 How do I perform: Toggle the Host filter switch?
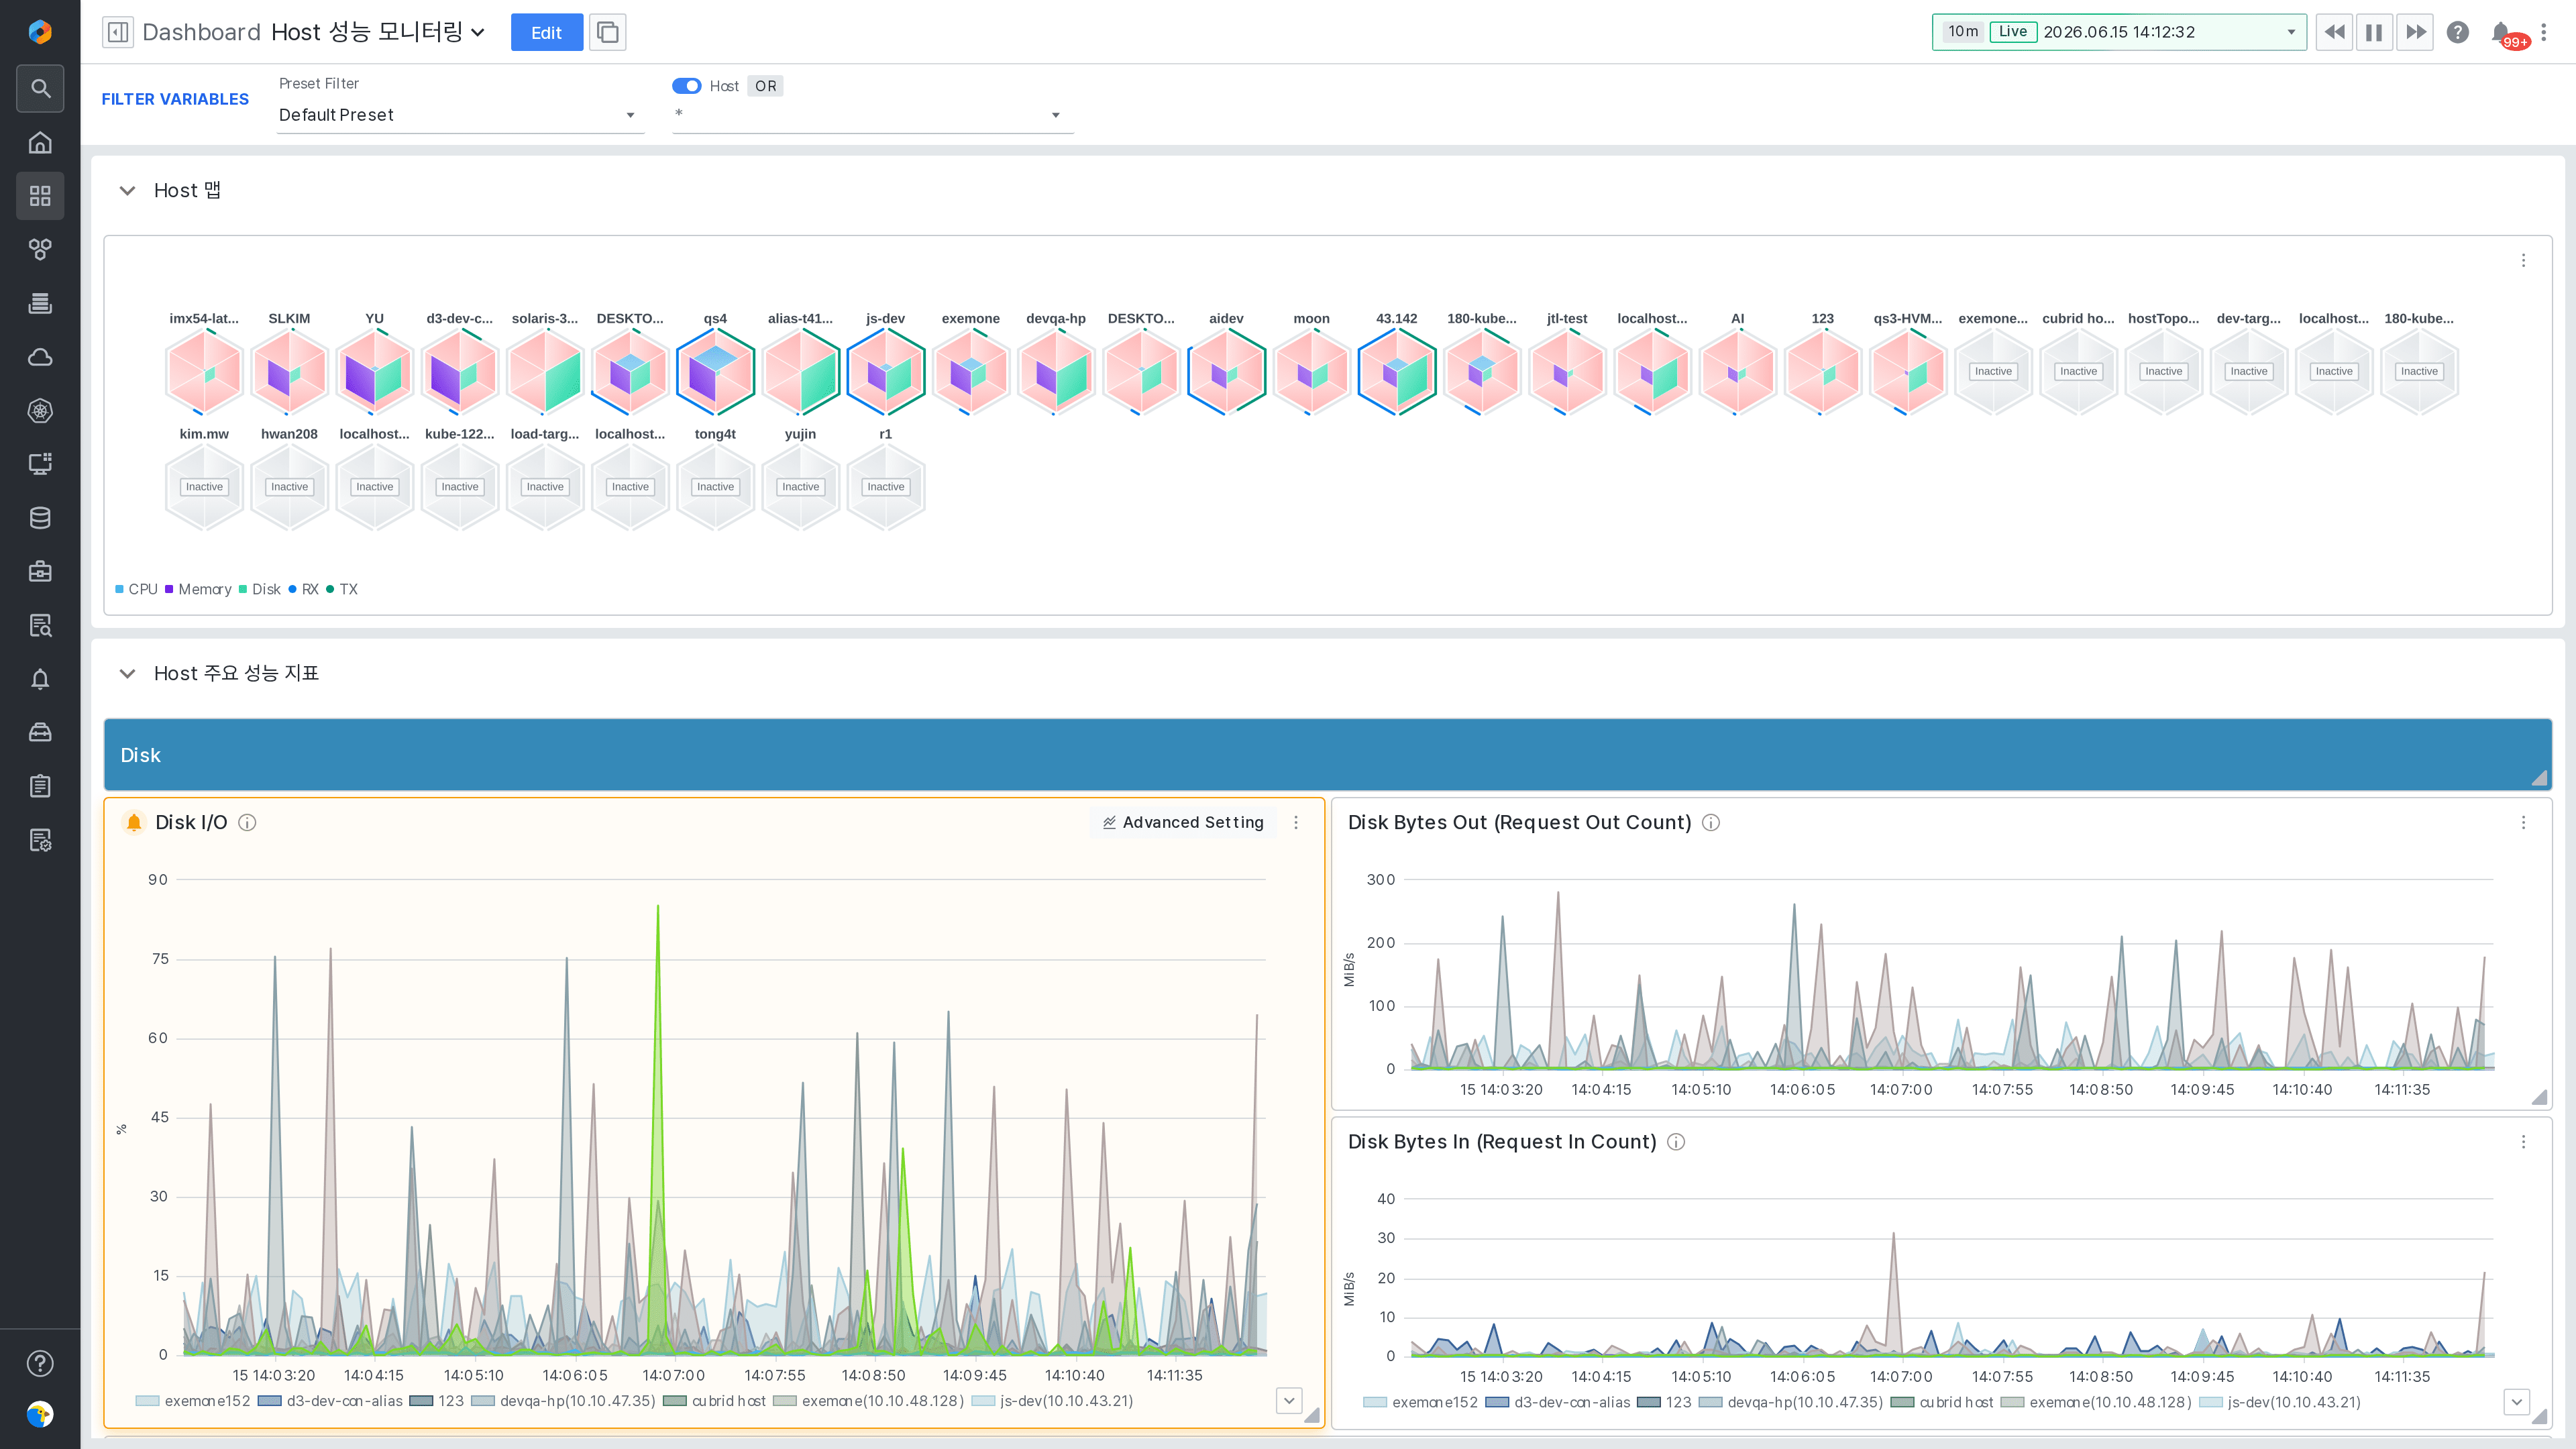pos(686,86)
